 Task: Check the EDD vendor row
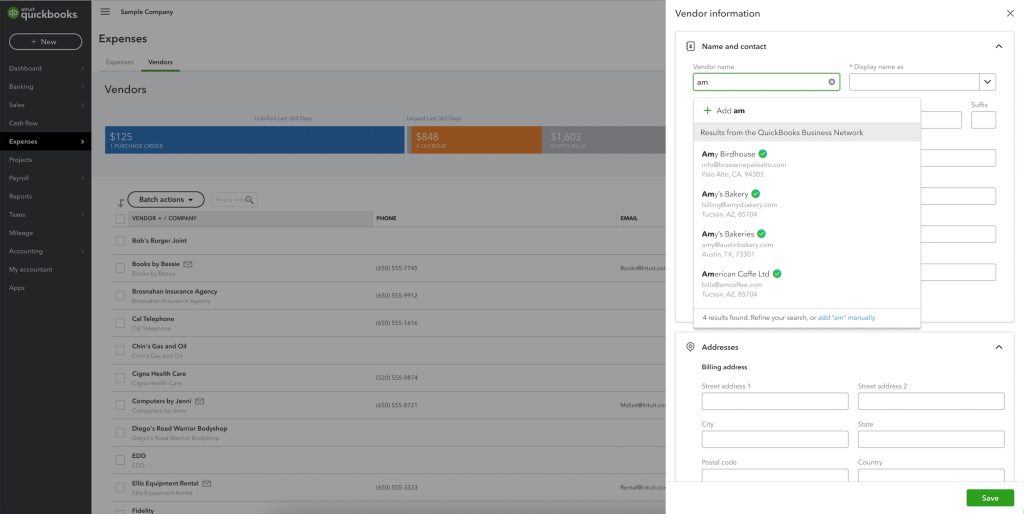(120, 460)
